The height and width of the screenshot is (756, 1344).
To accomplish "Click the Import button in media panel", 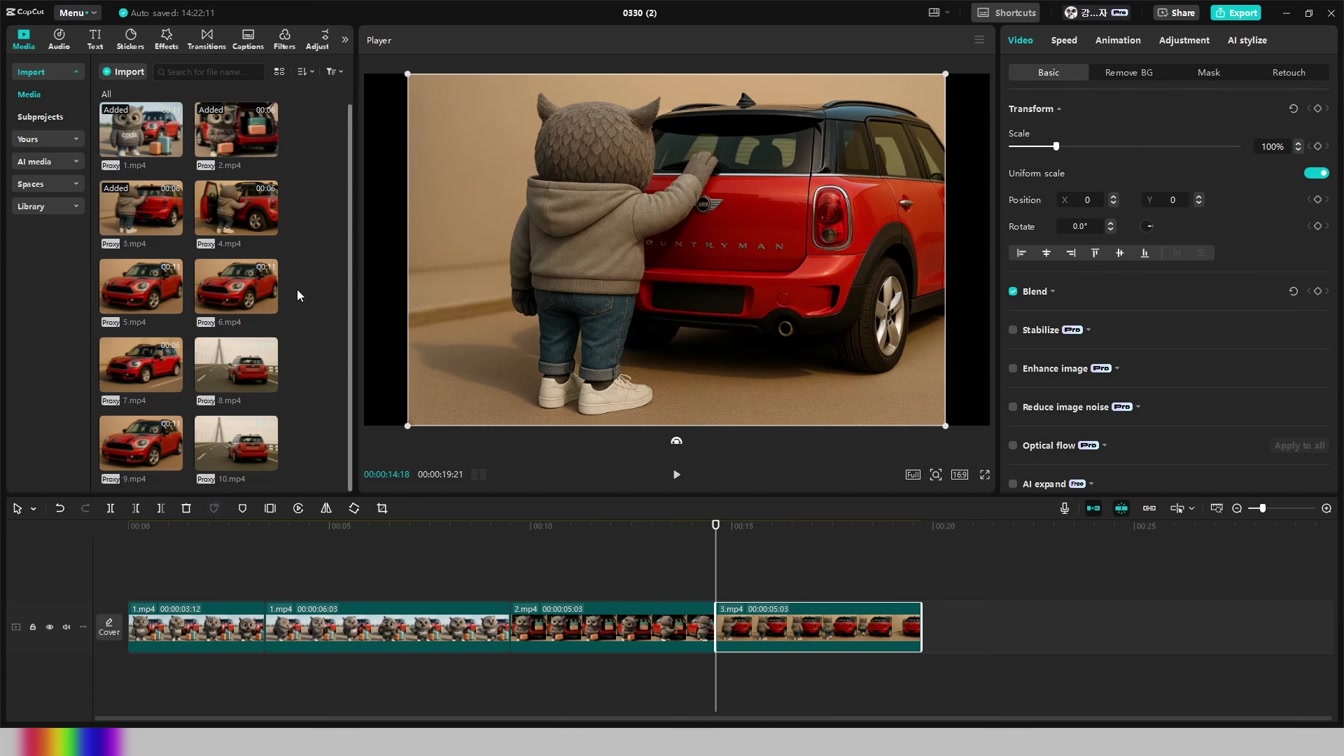I will coord(123,72).
